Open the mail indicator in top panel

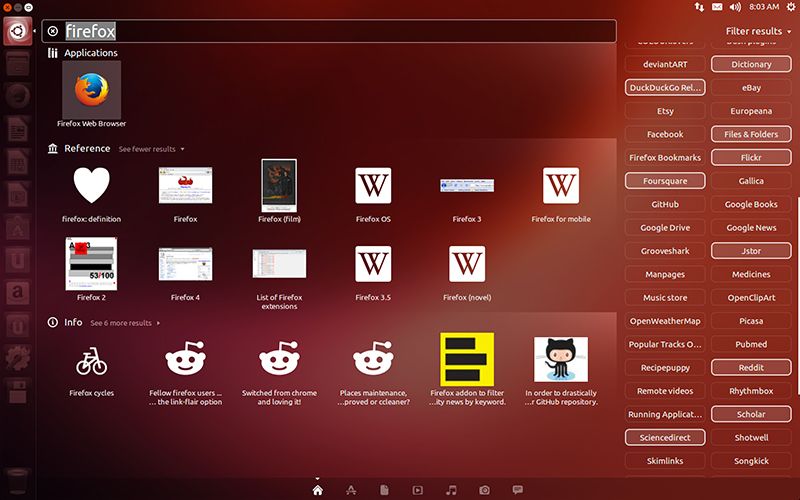[x=717, y=7]
